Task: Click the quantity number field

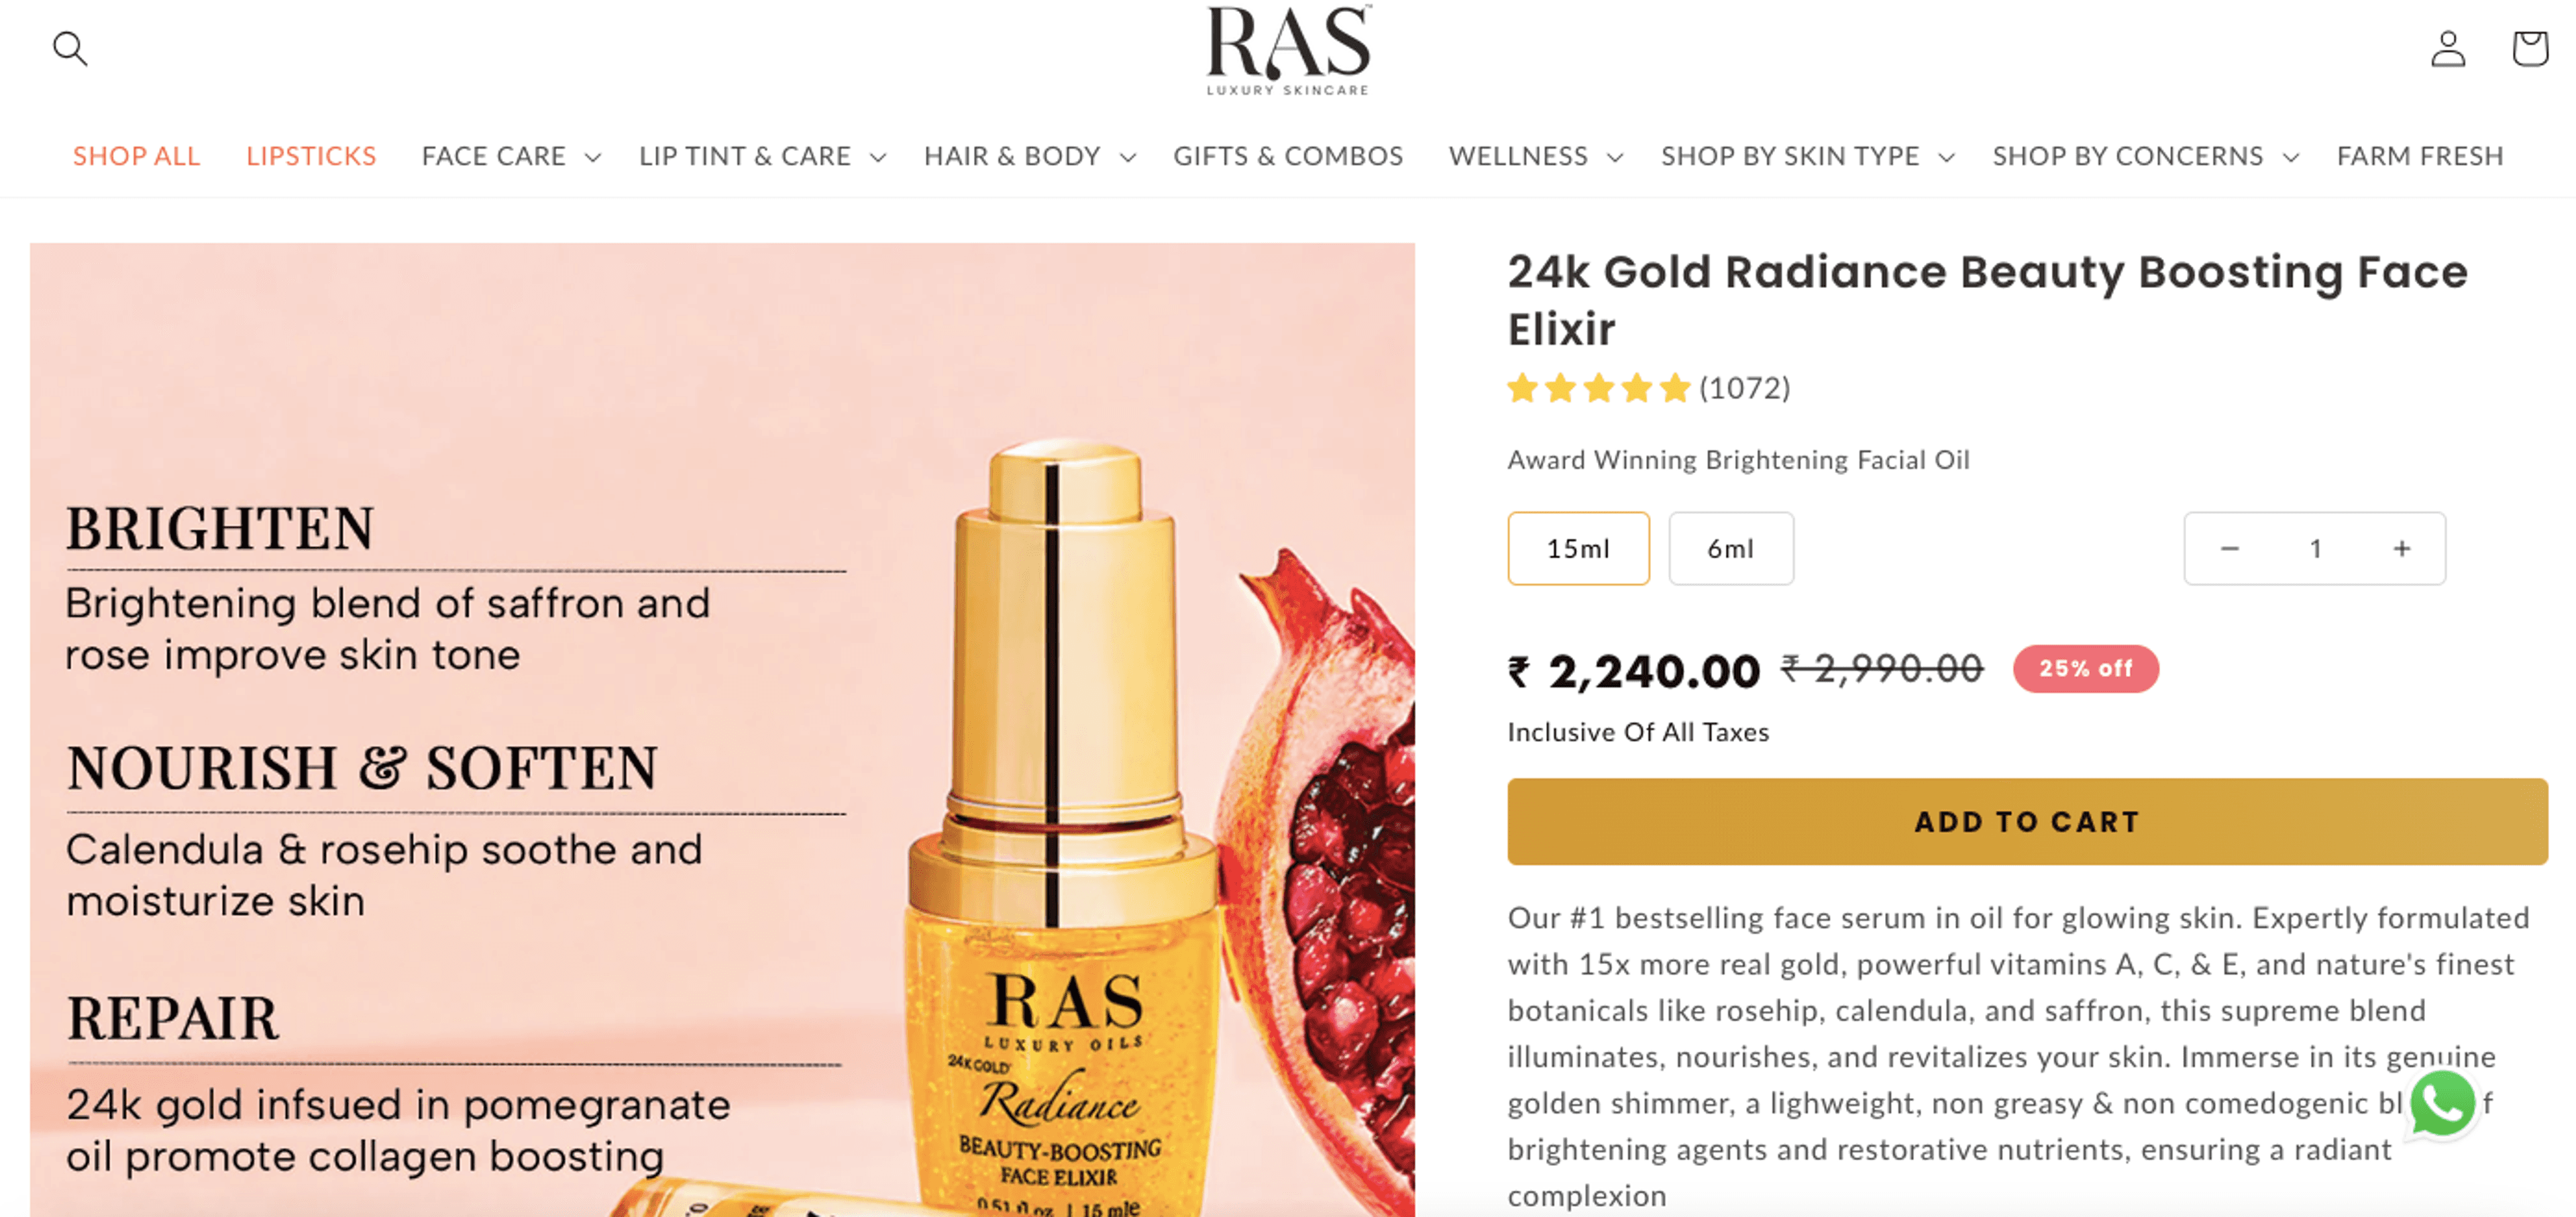Action: tap(2315, 549)
